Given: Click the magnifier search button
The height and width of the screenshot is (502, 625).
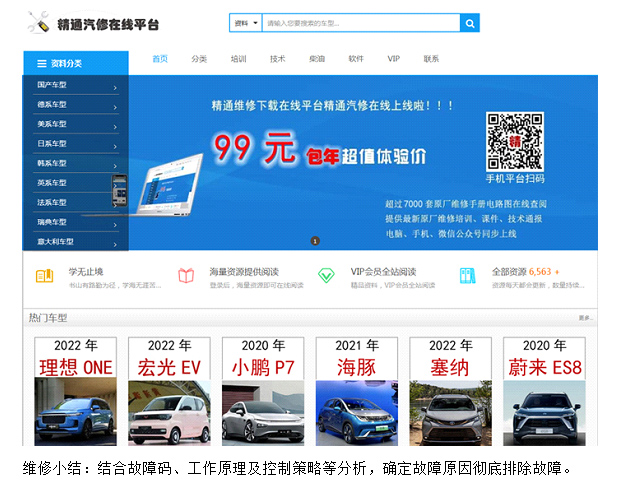Looking at the screenshot, I should pos(470,23).
